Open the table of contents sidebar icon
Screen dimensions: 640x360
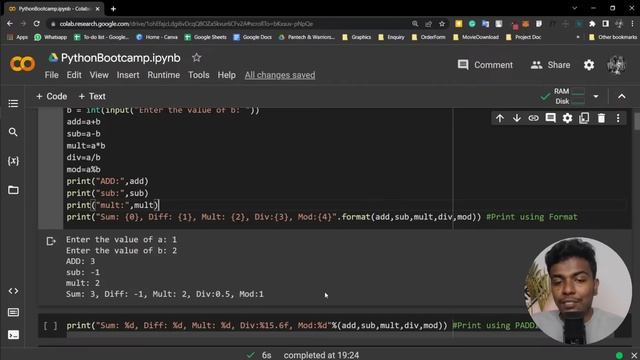[13, 103]
